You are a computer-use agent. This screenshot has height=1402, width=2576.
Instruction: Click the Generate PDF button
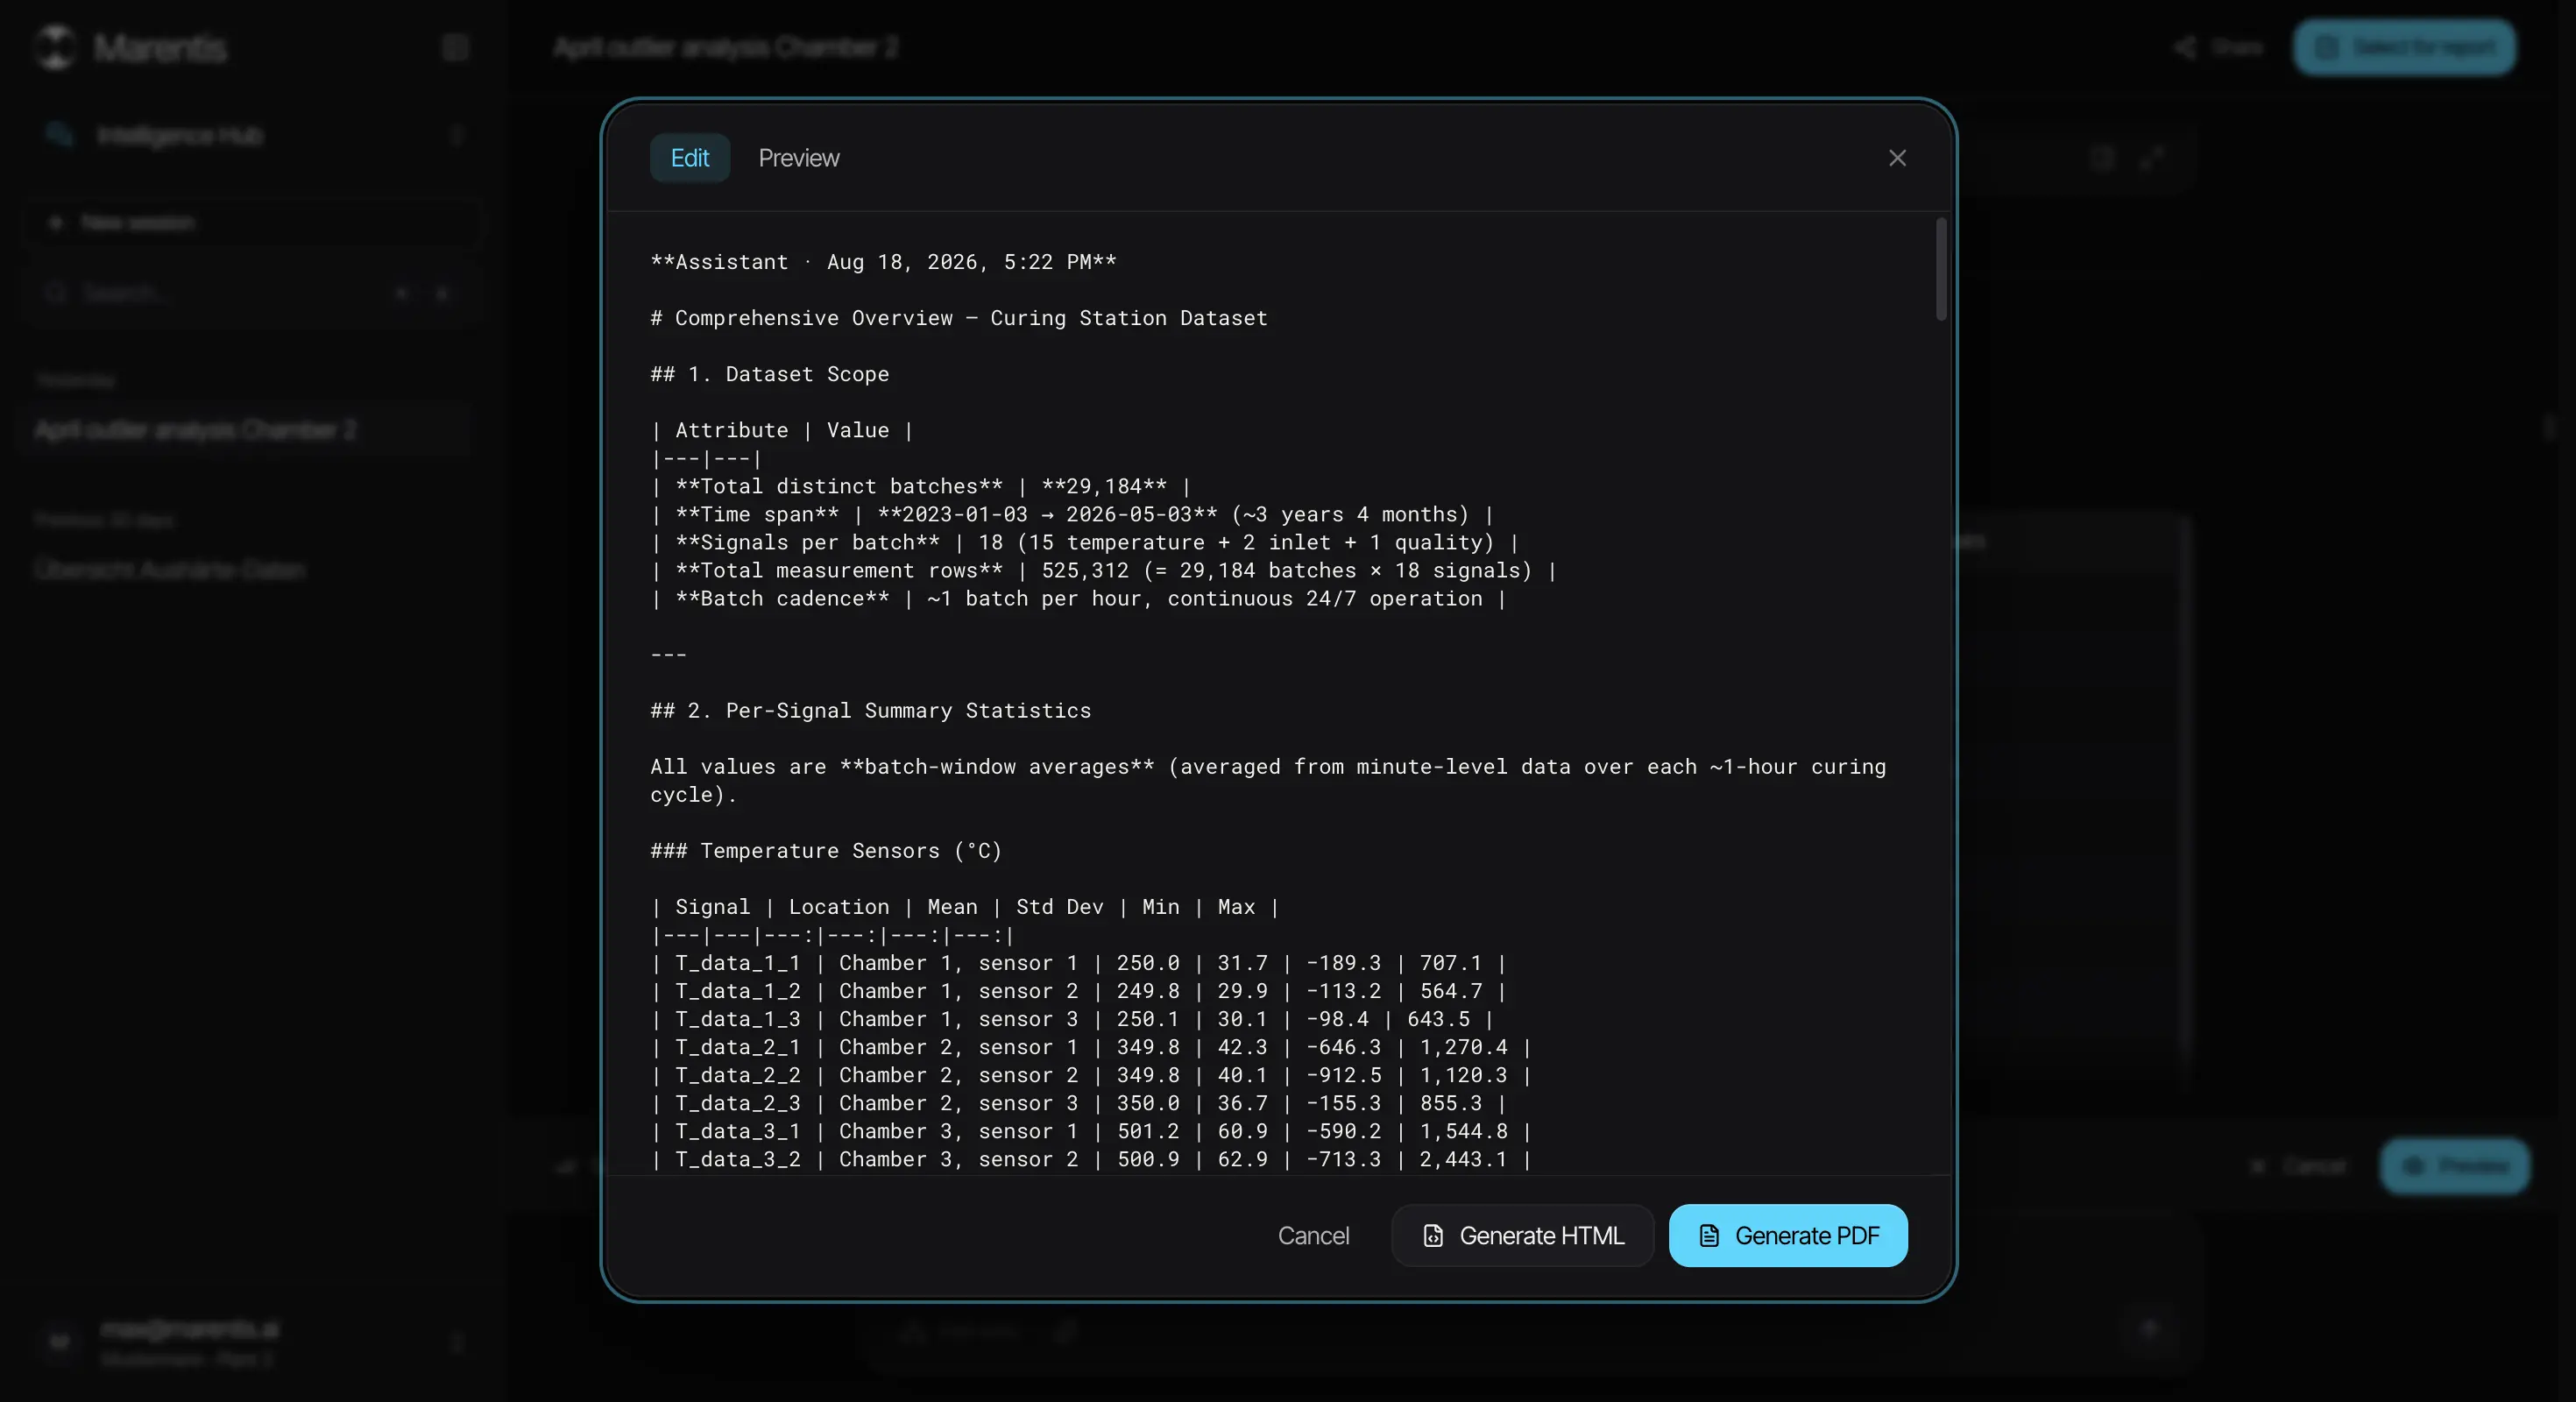(x=1788, y=1235)
